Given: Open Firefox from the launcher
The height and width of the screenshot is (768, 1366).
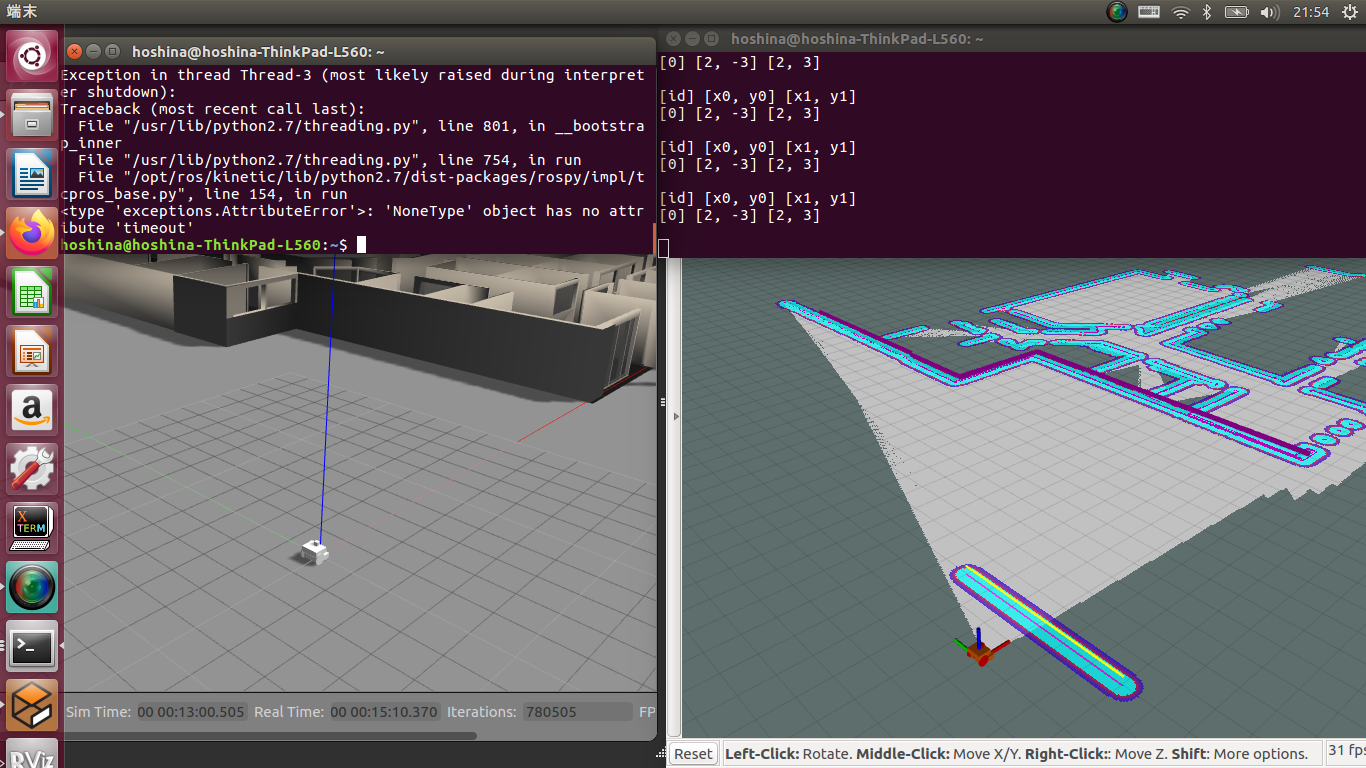Looking at the screenshot, I should (x=32, y=234).
